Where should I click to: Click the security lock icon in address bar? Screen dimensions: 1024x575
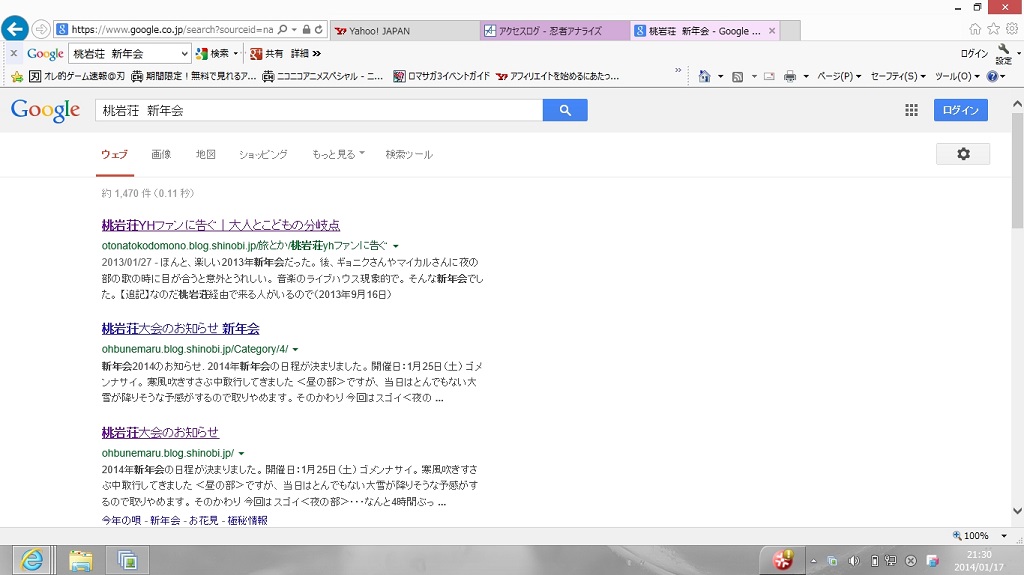coord(306,29)
